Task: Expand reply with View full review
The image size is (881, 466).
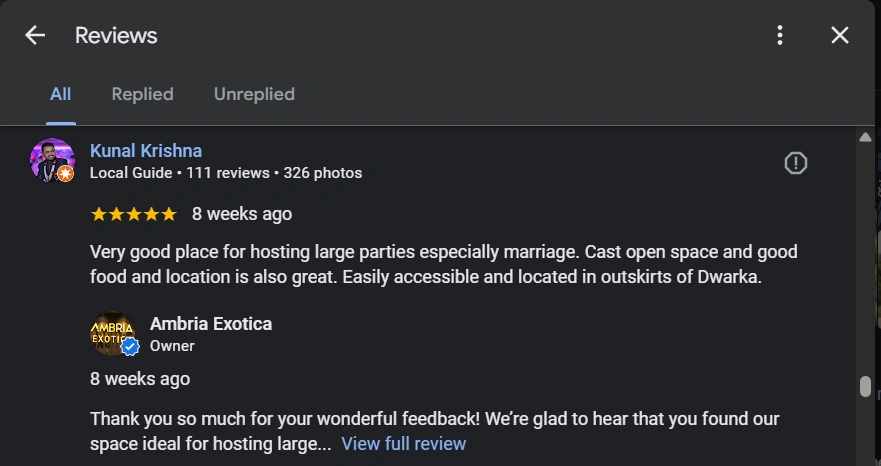Action: pos(403,444)
